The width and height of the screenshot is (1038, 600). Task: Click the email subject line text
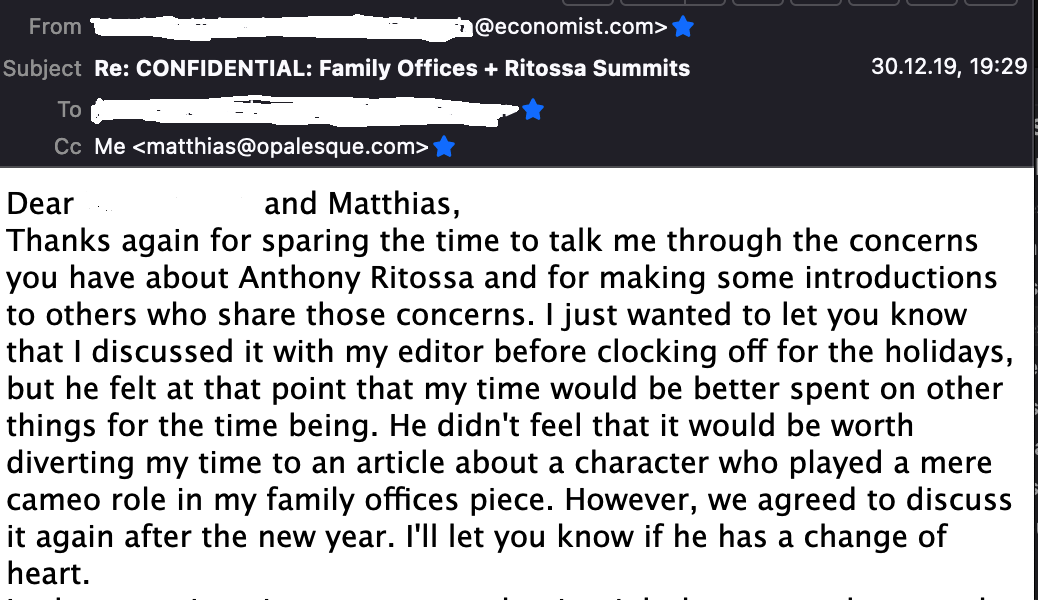tap(392, 69)
